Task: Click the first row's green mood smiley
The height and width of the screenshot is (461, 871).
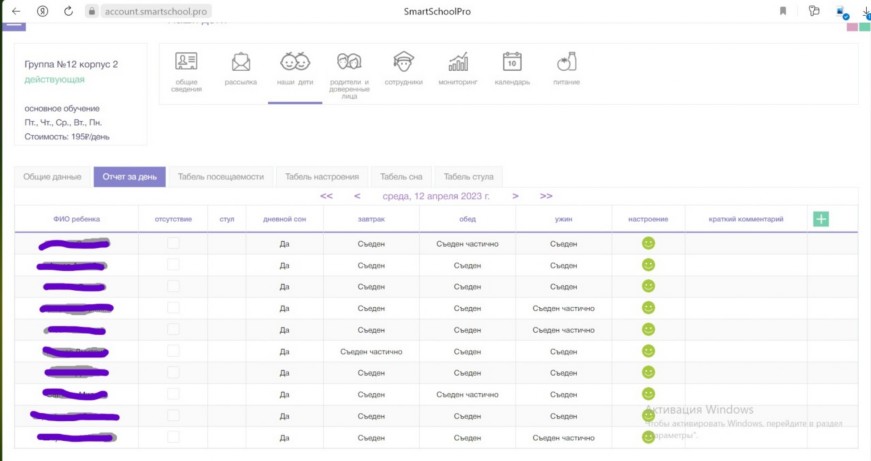Action: [x=648, y=243]
